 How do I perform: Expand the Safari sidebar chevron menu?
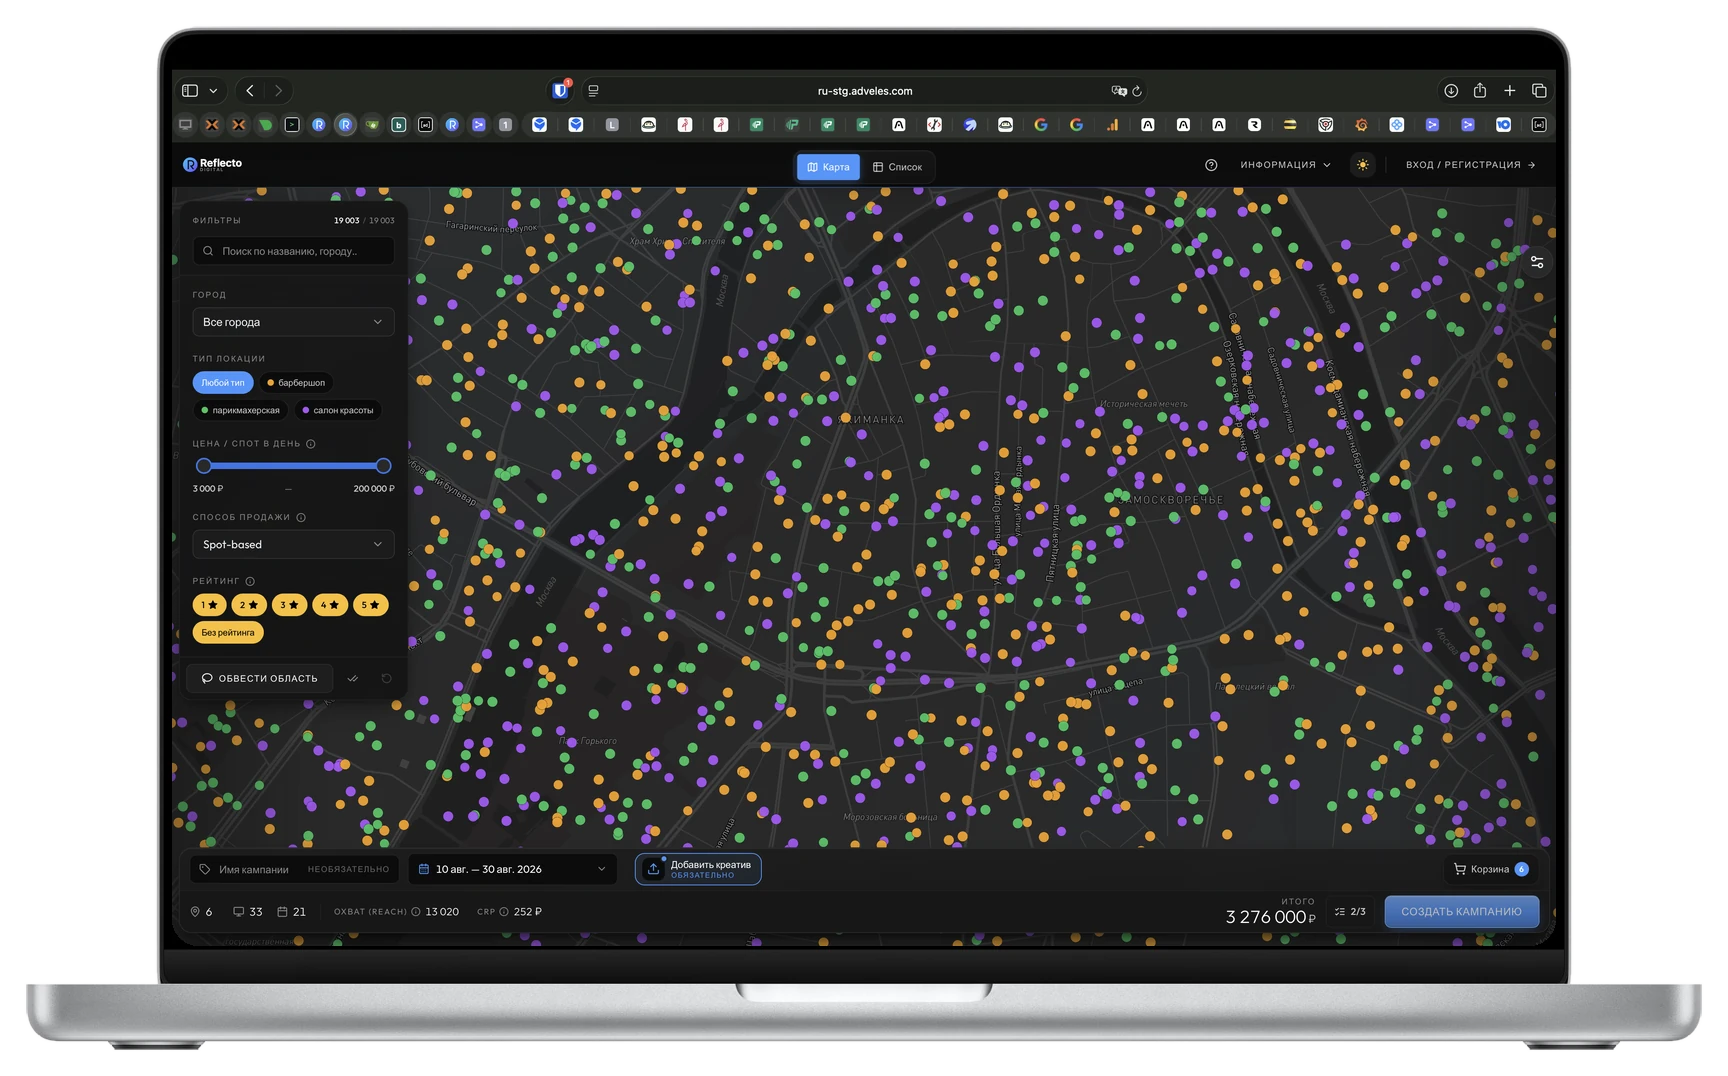point(213,91)
